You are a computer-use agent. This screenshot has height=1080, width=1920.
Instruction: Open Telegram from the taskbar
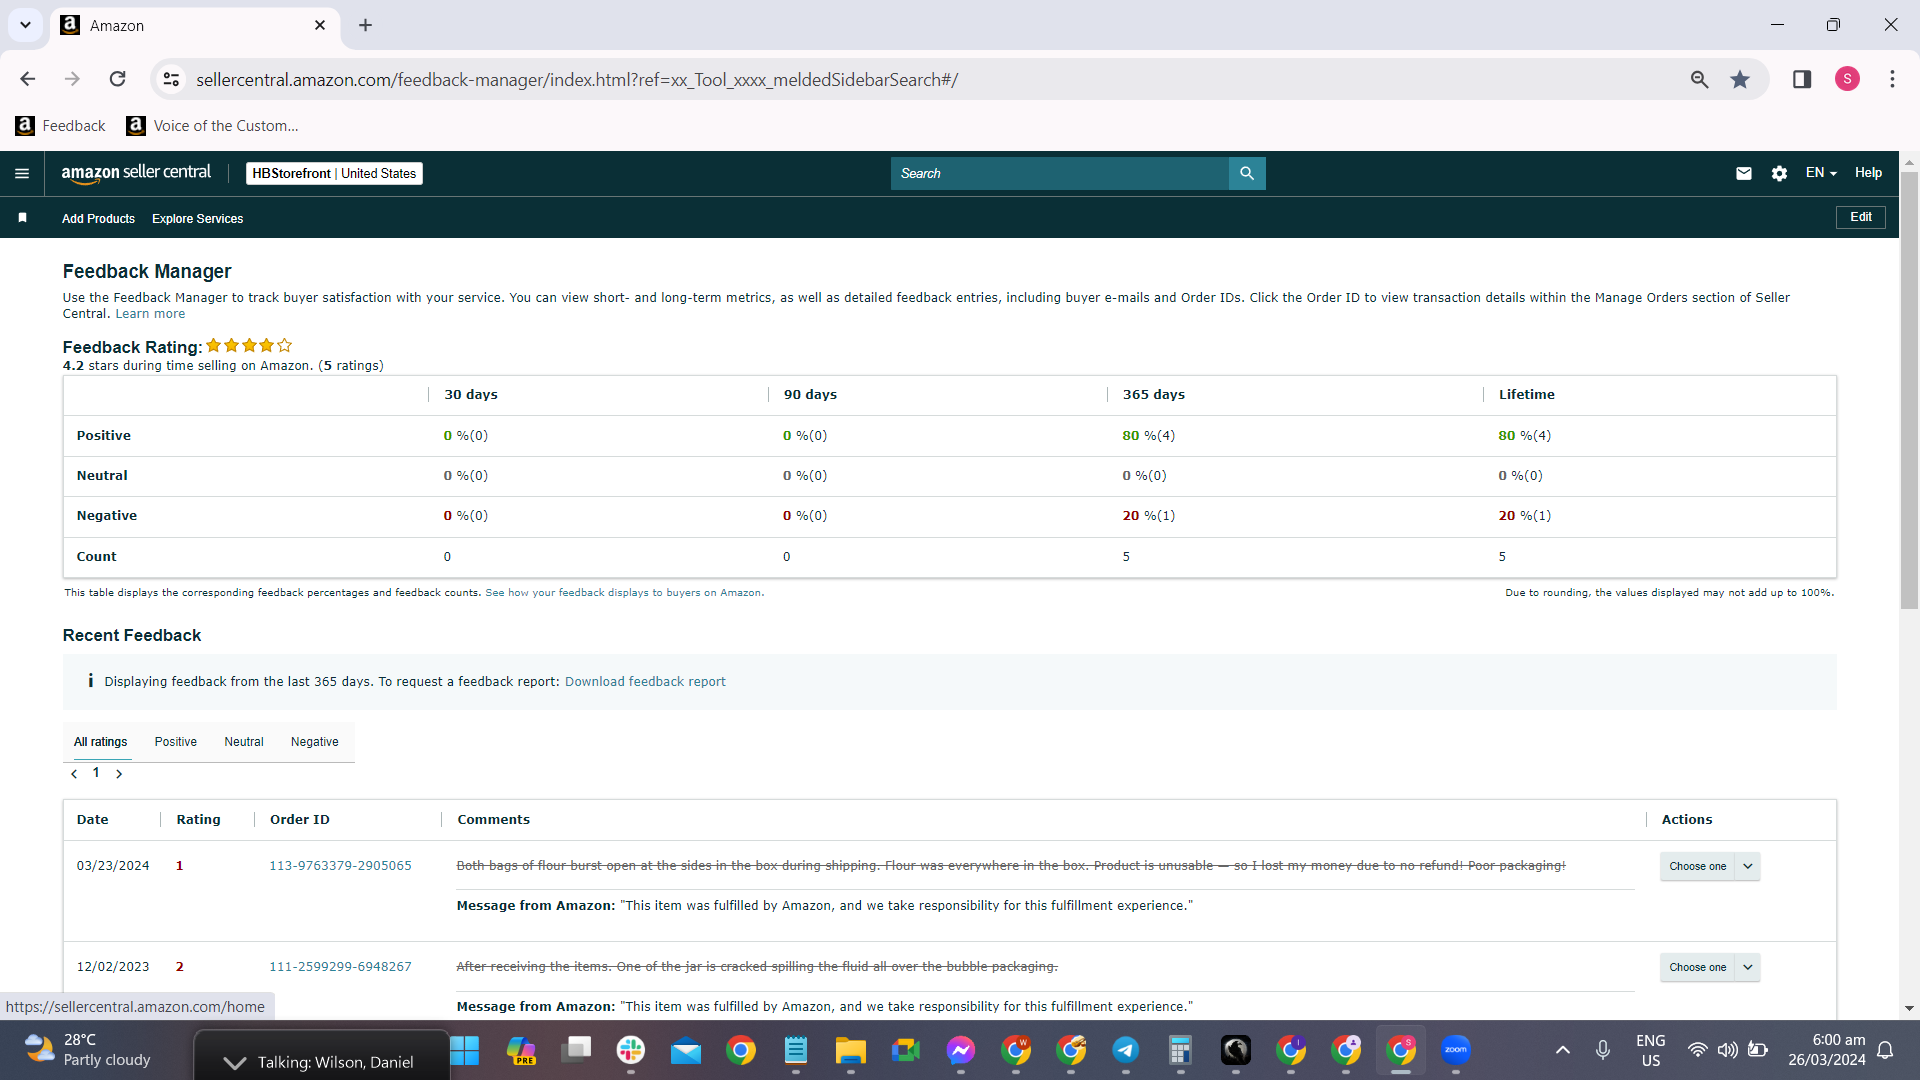coord(1126,1050)
